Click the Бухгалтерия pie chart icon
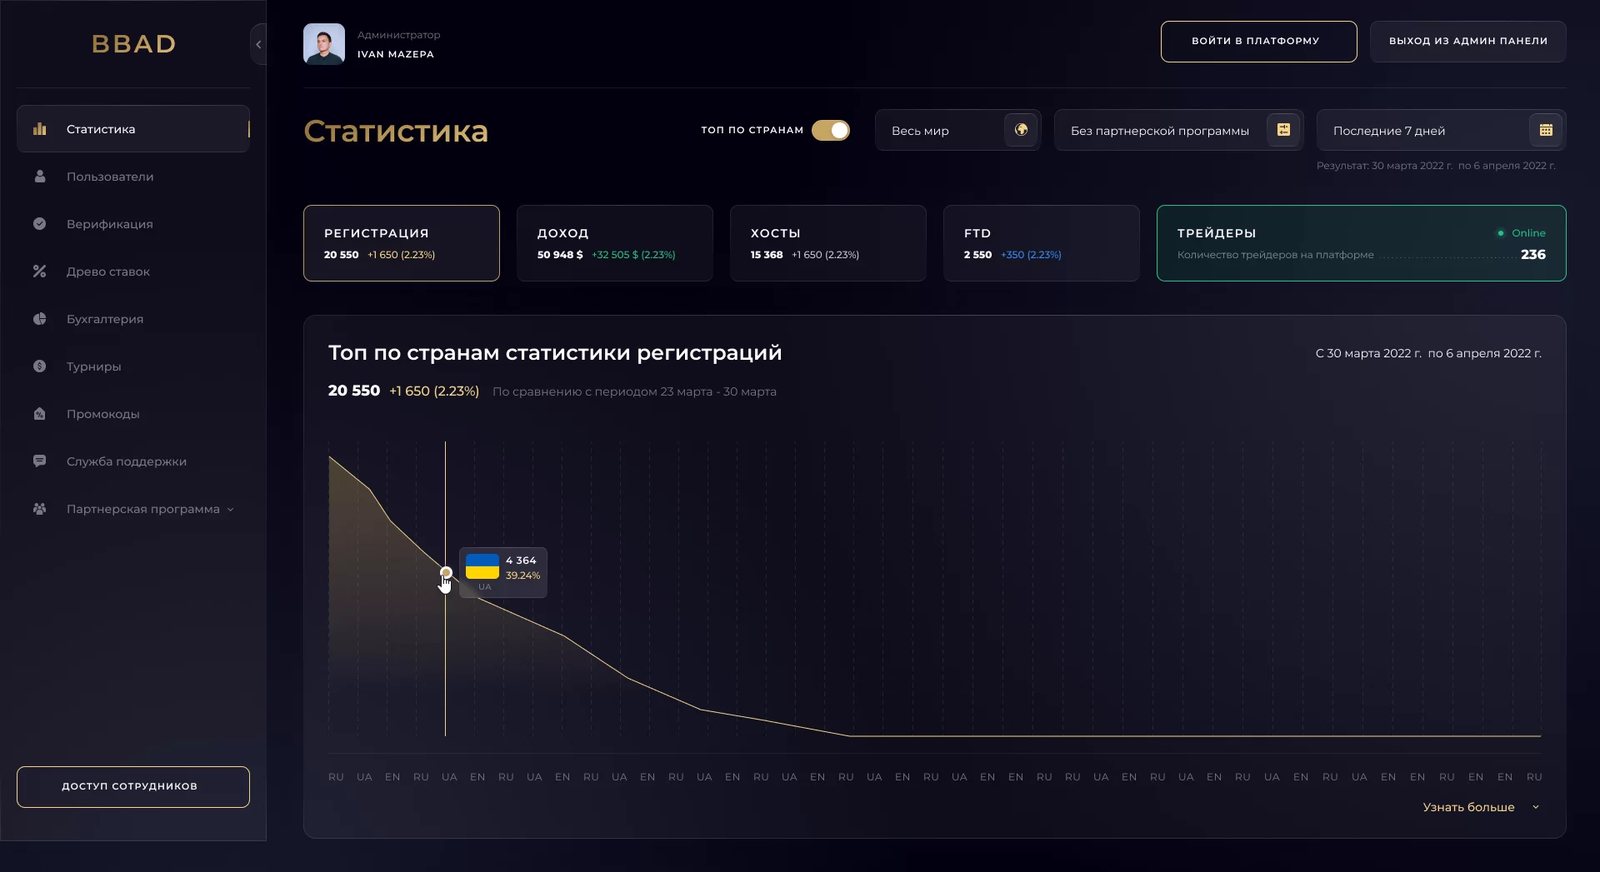This screenshot has height=872, width=1600. click(x=40, y=319)
